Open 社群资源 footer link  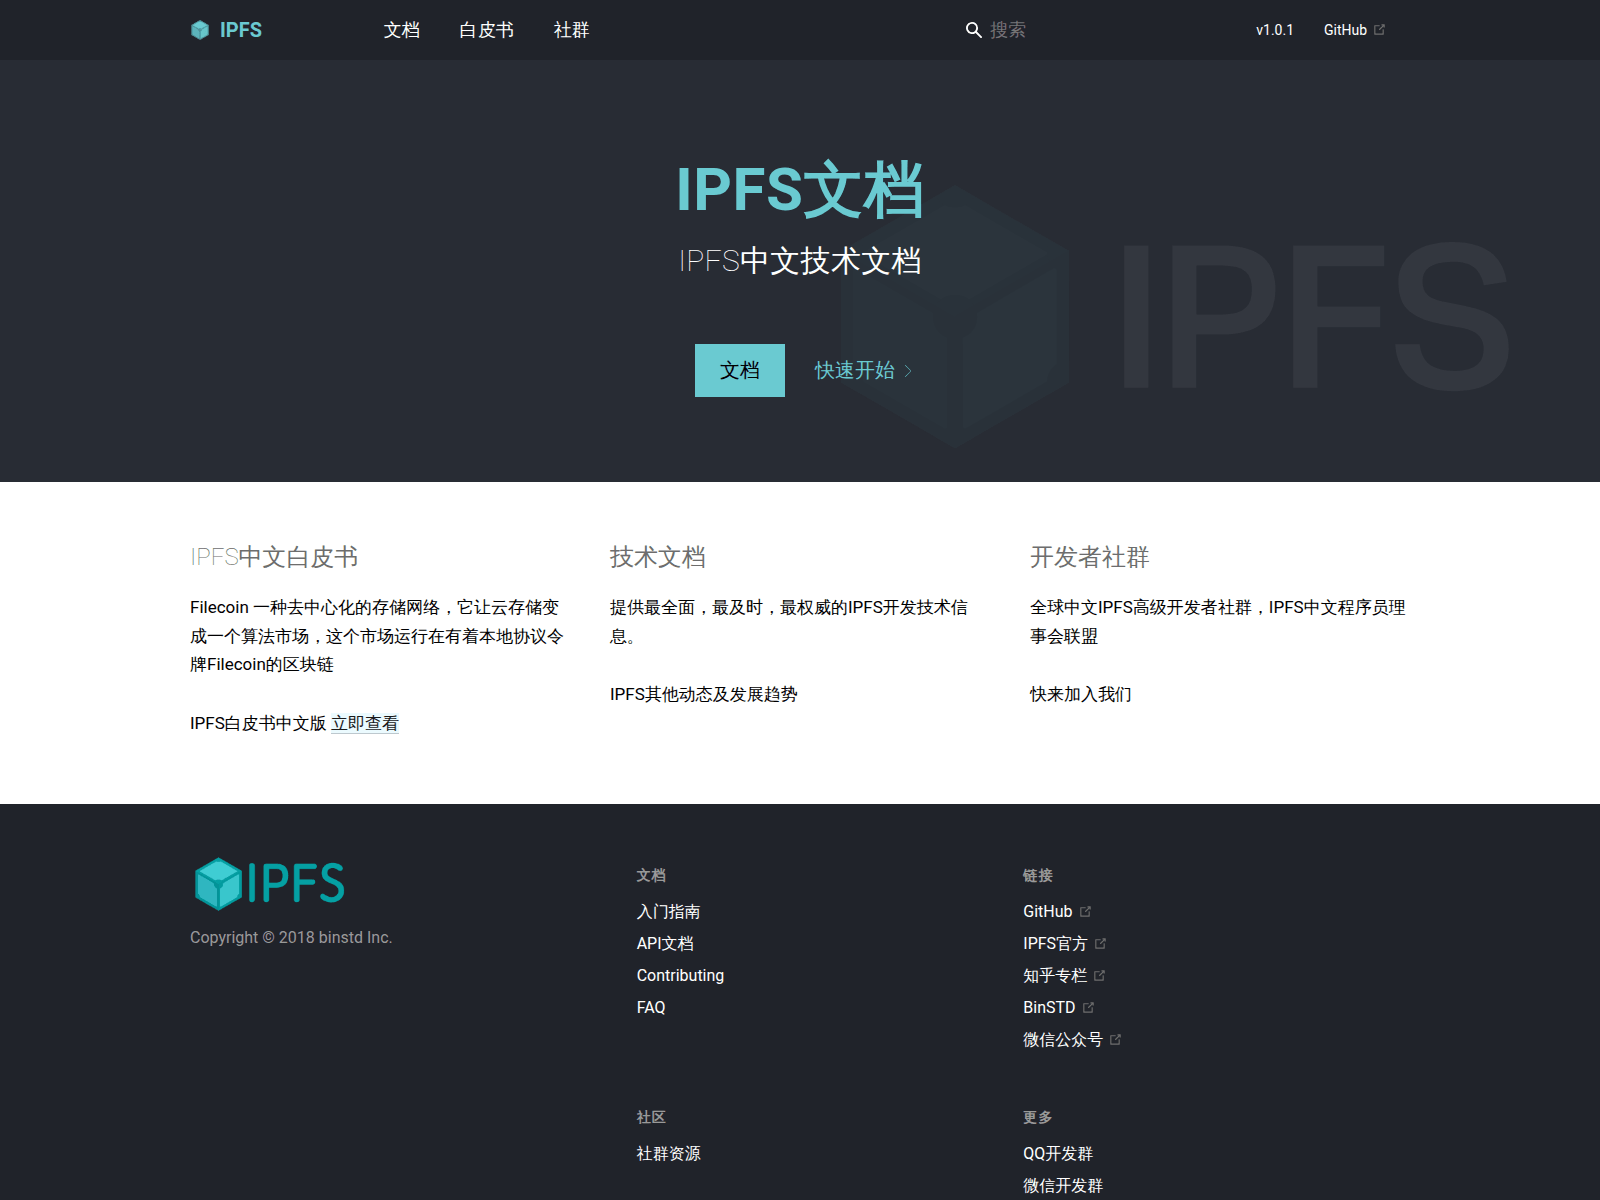pyautogui.click(x=668, y=1154)
